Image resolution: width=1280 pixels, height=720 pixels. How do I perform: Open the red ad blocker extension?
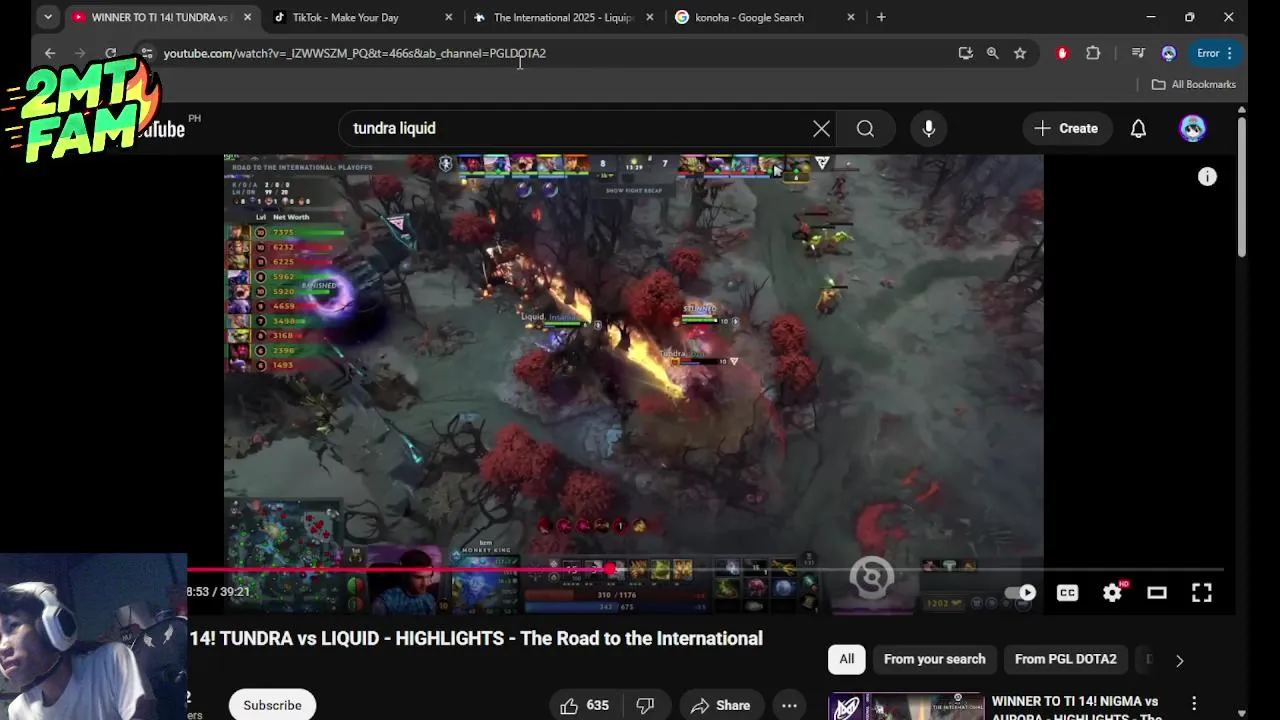pyautogui.click(x=1062, y=53)
